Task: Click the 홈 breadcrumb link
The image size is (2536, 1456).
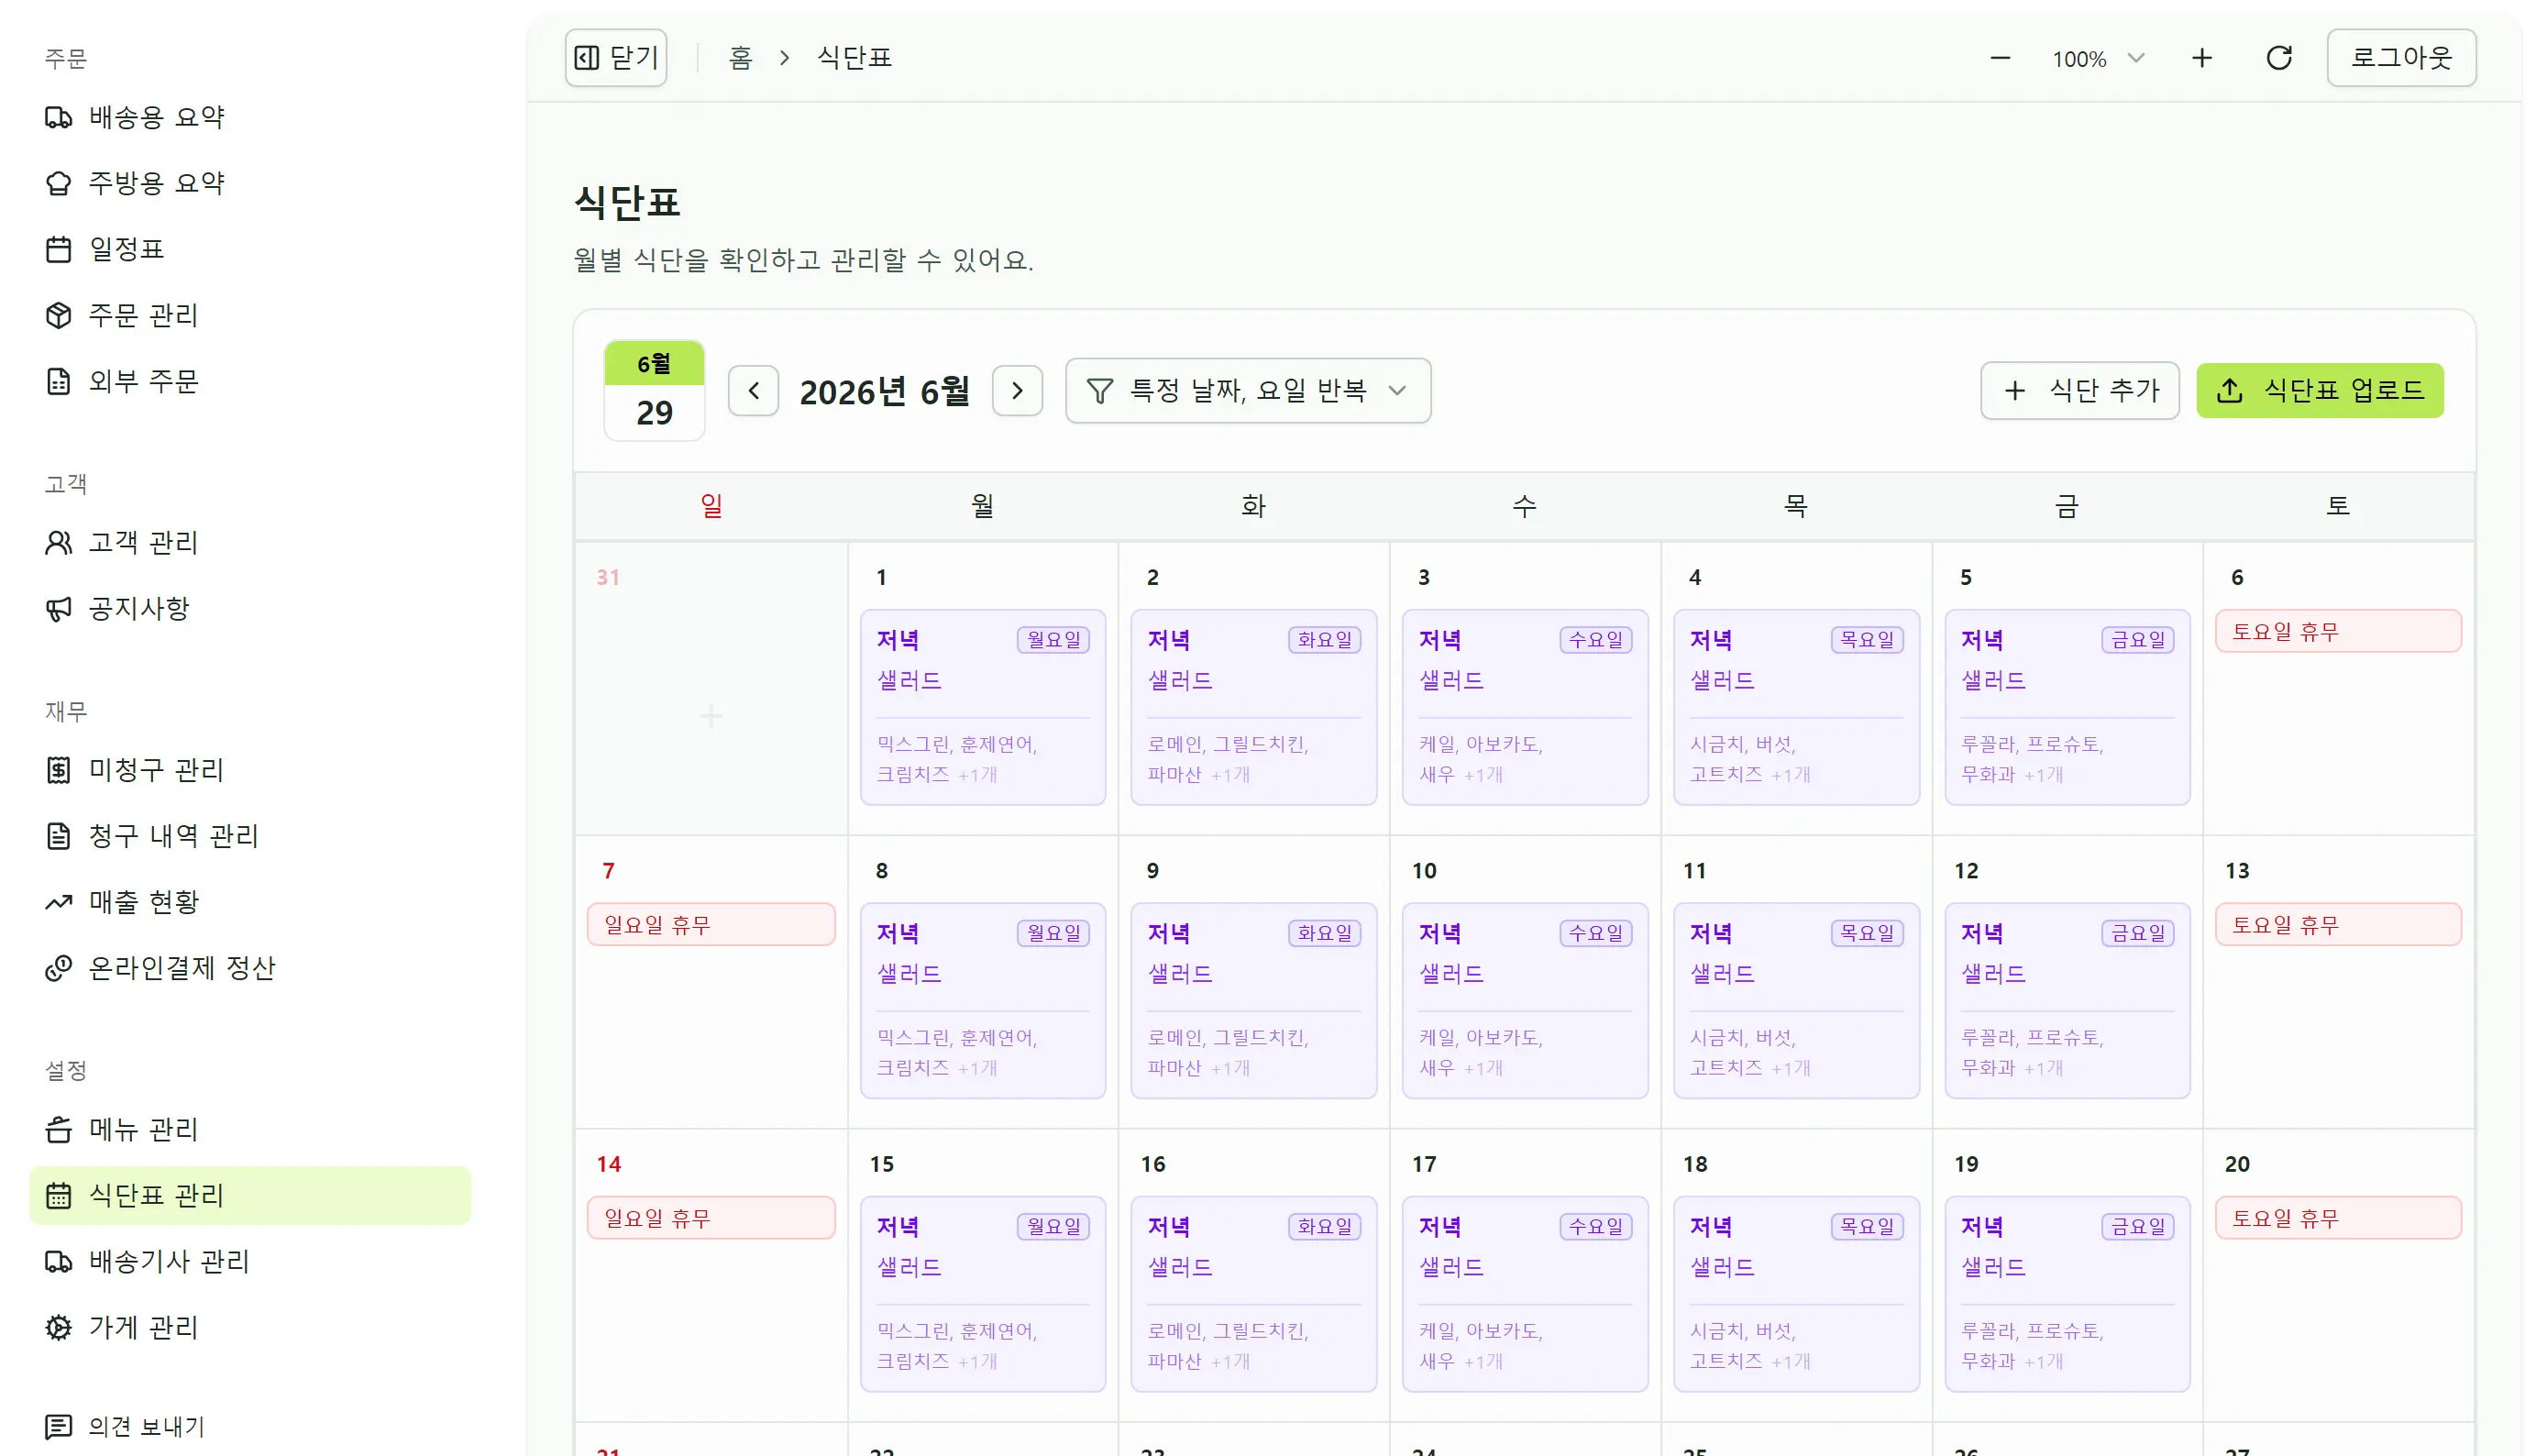Action: [740, 58]
